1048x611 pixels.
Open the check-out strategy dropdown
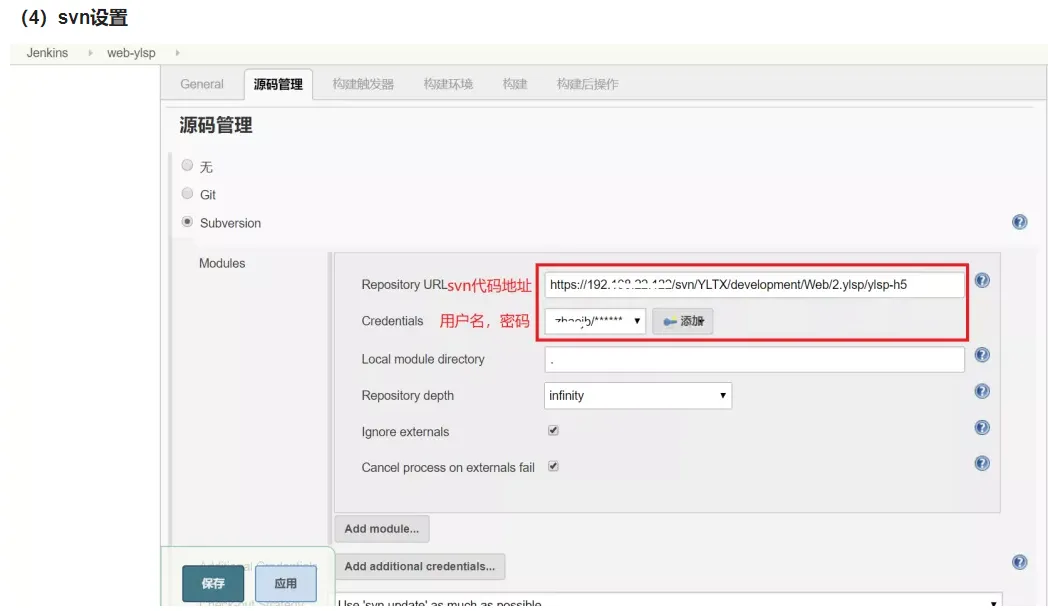(x=668, y=602)
